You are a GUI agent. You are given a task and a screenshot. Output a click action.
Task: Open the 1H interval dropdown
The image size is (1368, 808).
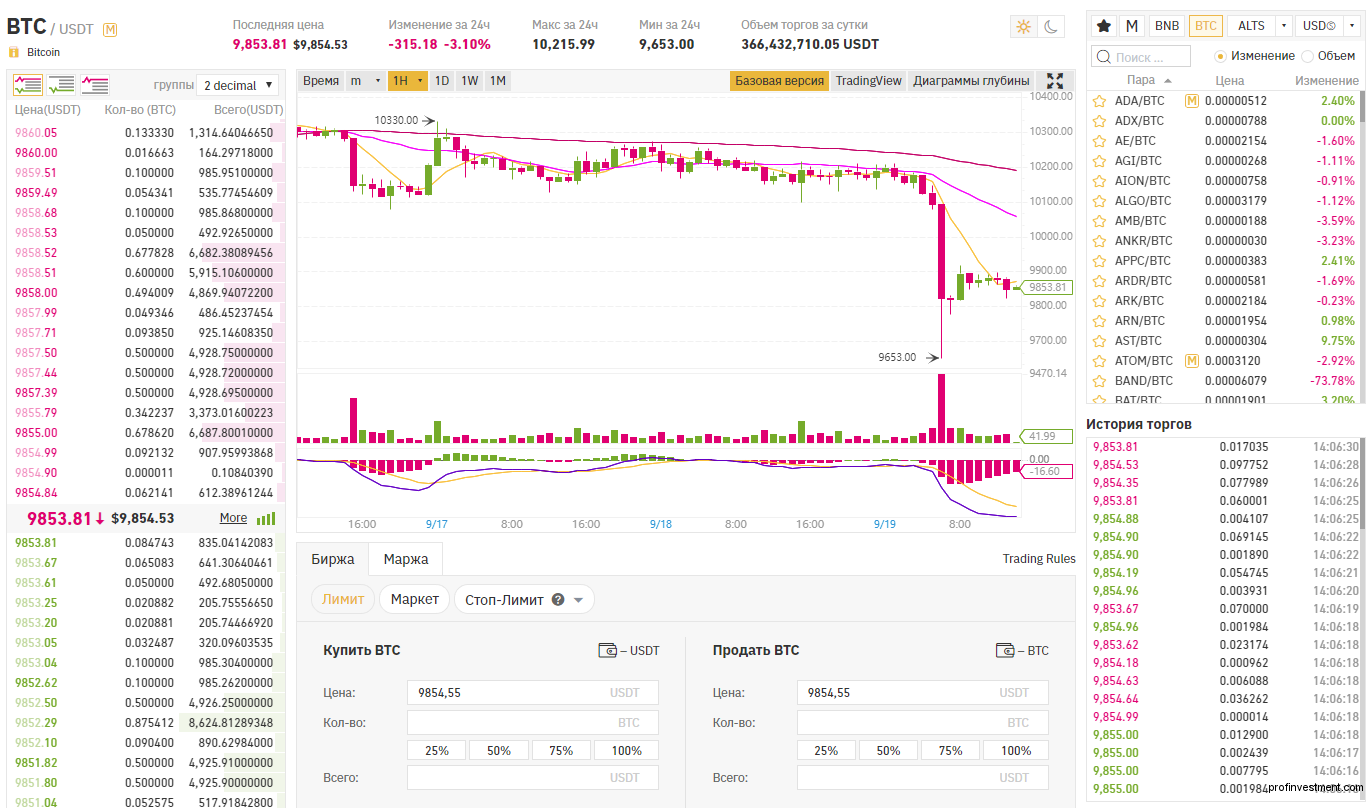tap(408, 81)
